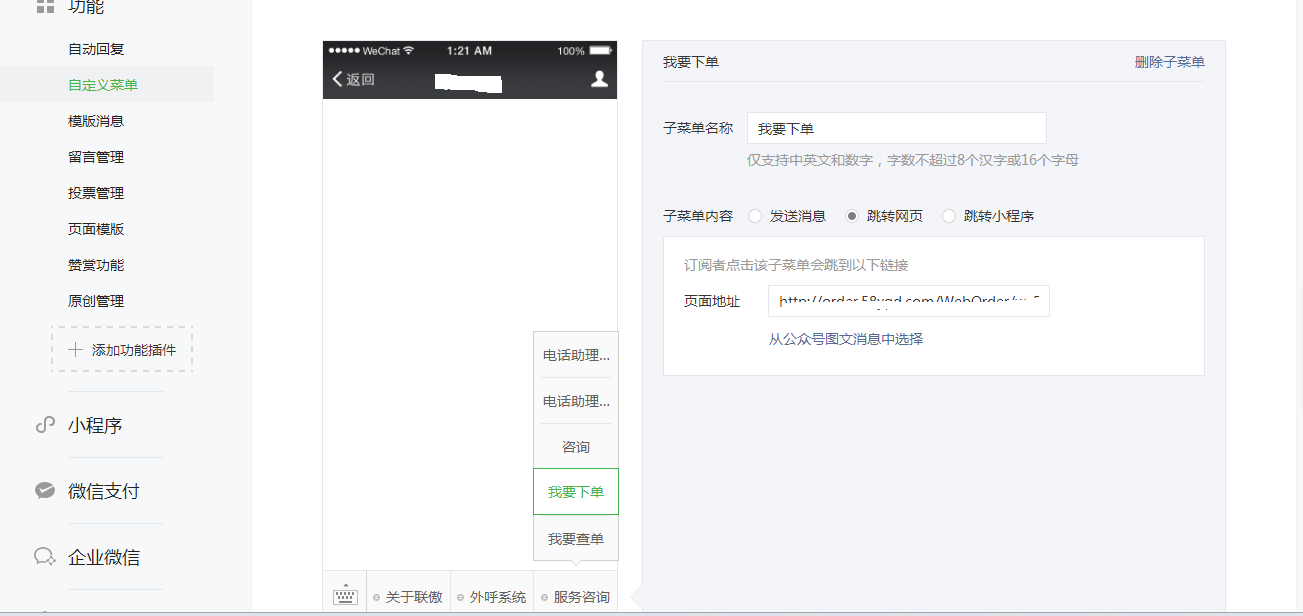This screenshot has height=616, width=1303.
Task: Click the 子菜单名称 input field
Action: tap(897, 129)
